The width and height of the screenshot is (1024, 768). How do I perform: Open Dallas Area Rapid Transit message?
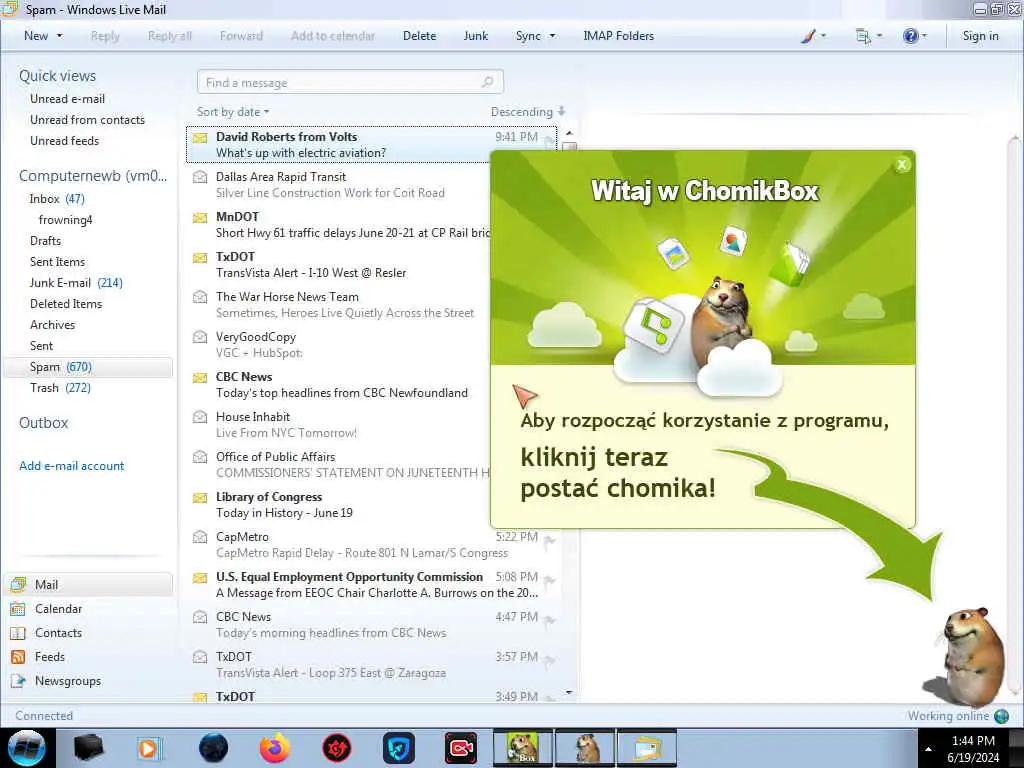pos(340,184)
